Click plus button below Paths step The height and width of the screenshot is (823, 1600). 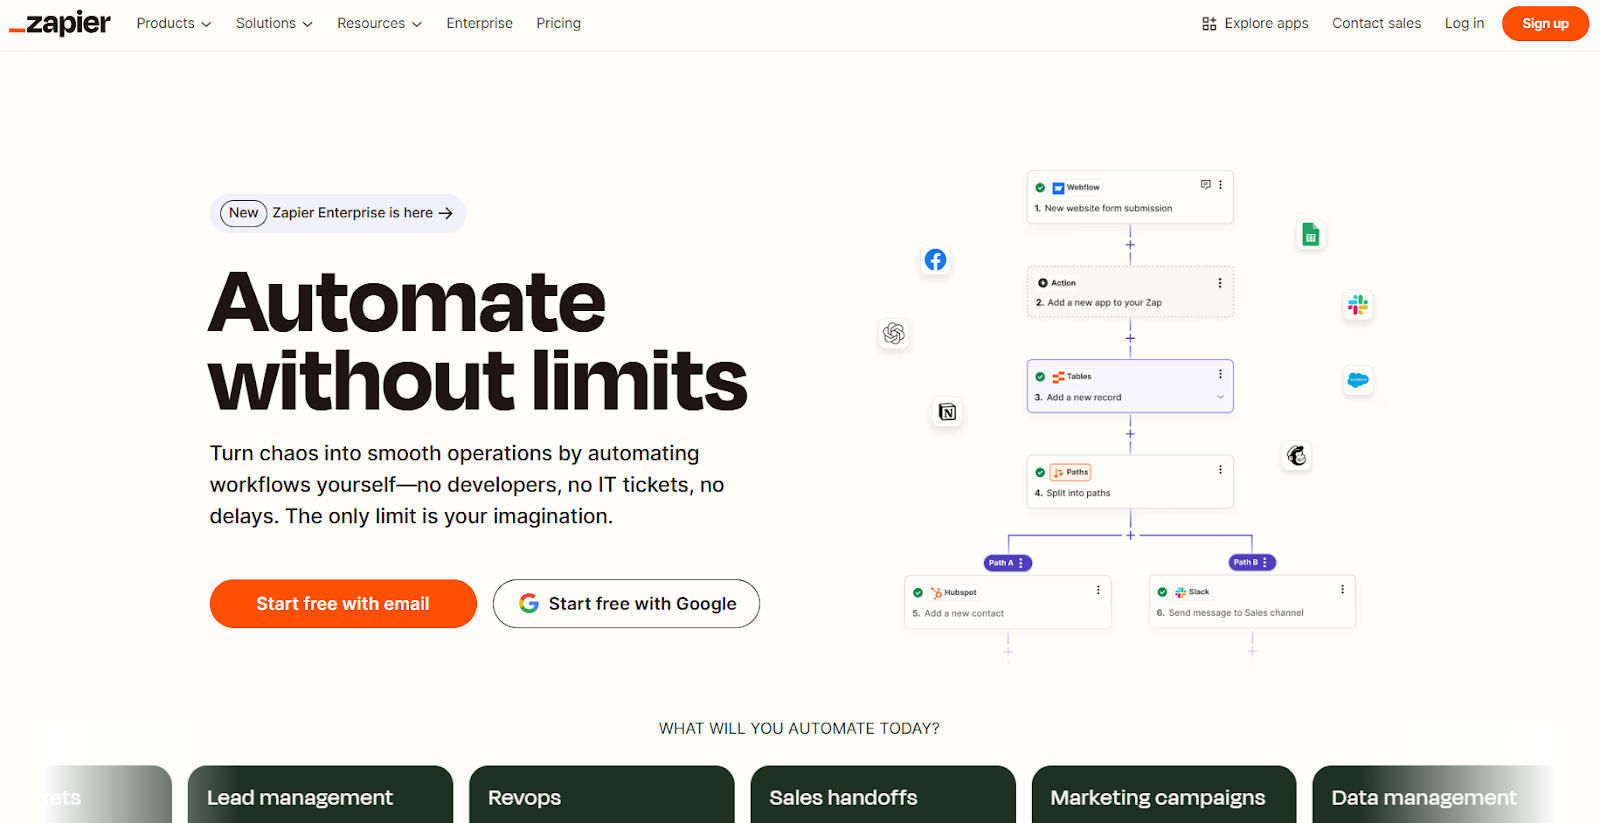point(1130,535)
